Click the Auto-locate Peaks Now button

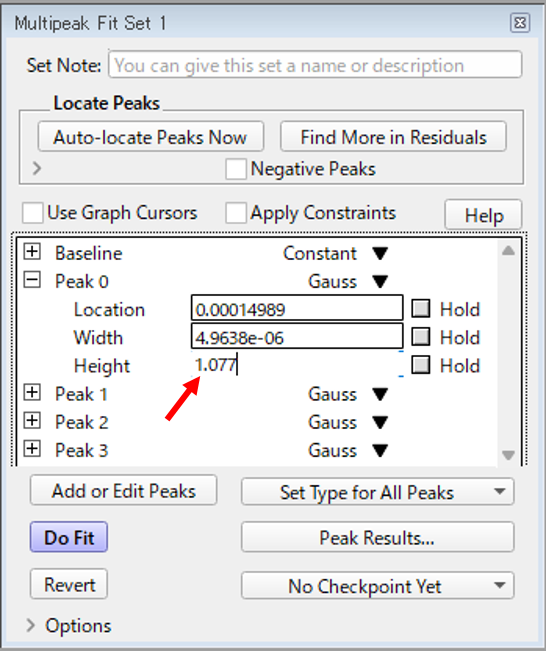[151, 137]
